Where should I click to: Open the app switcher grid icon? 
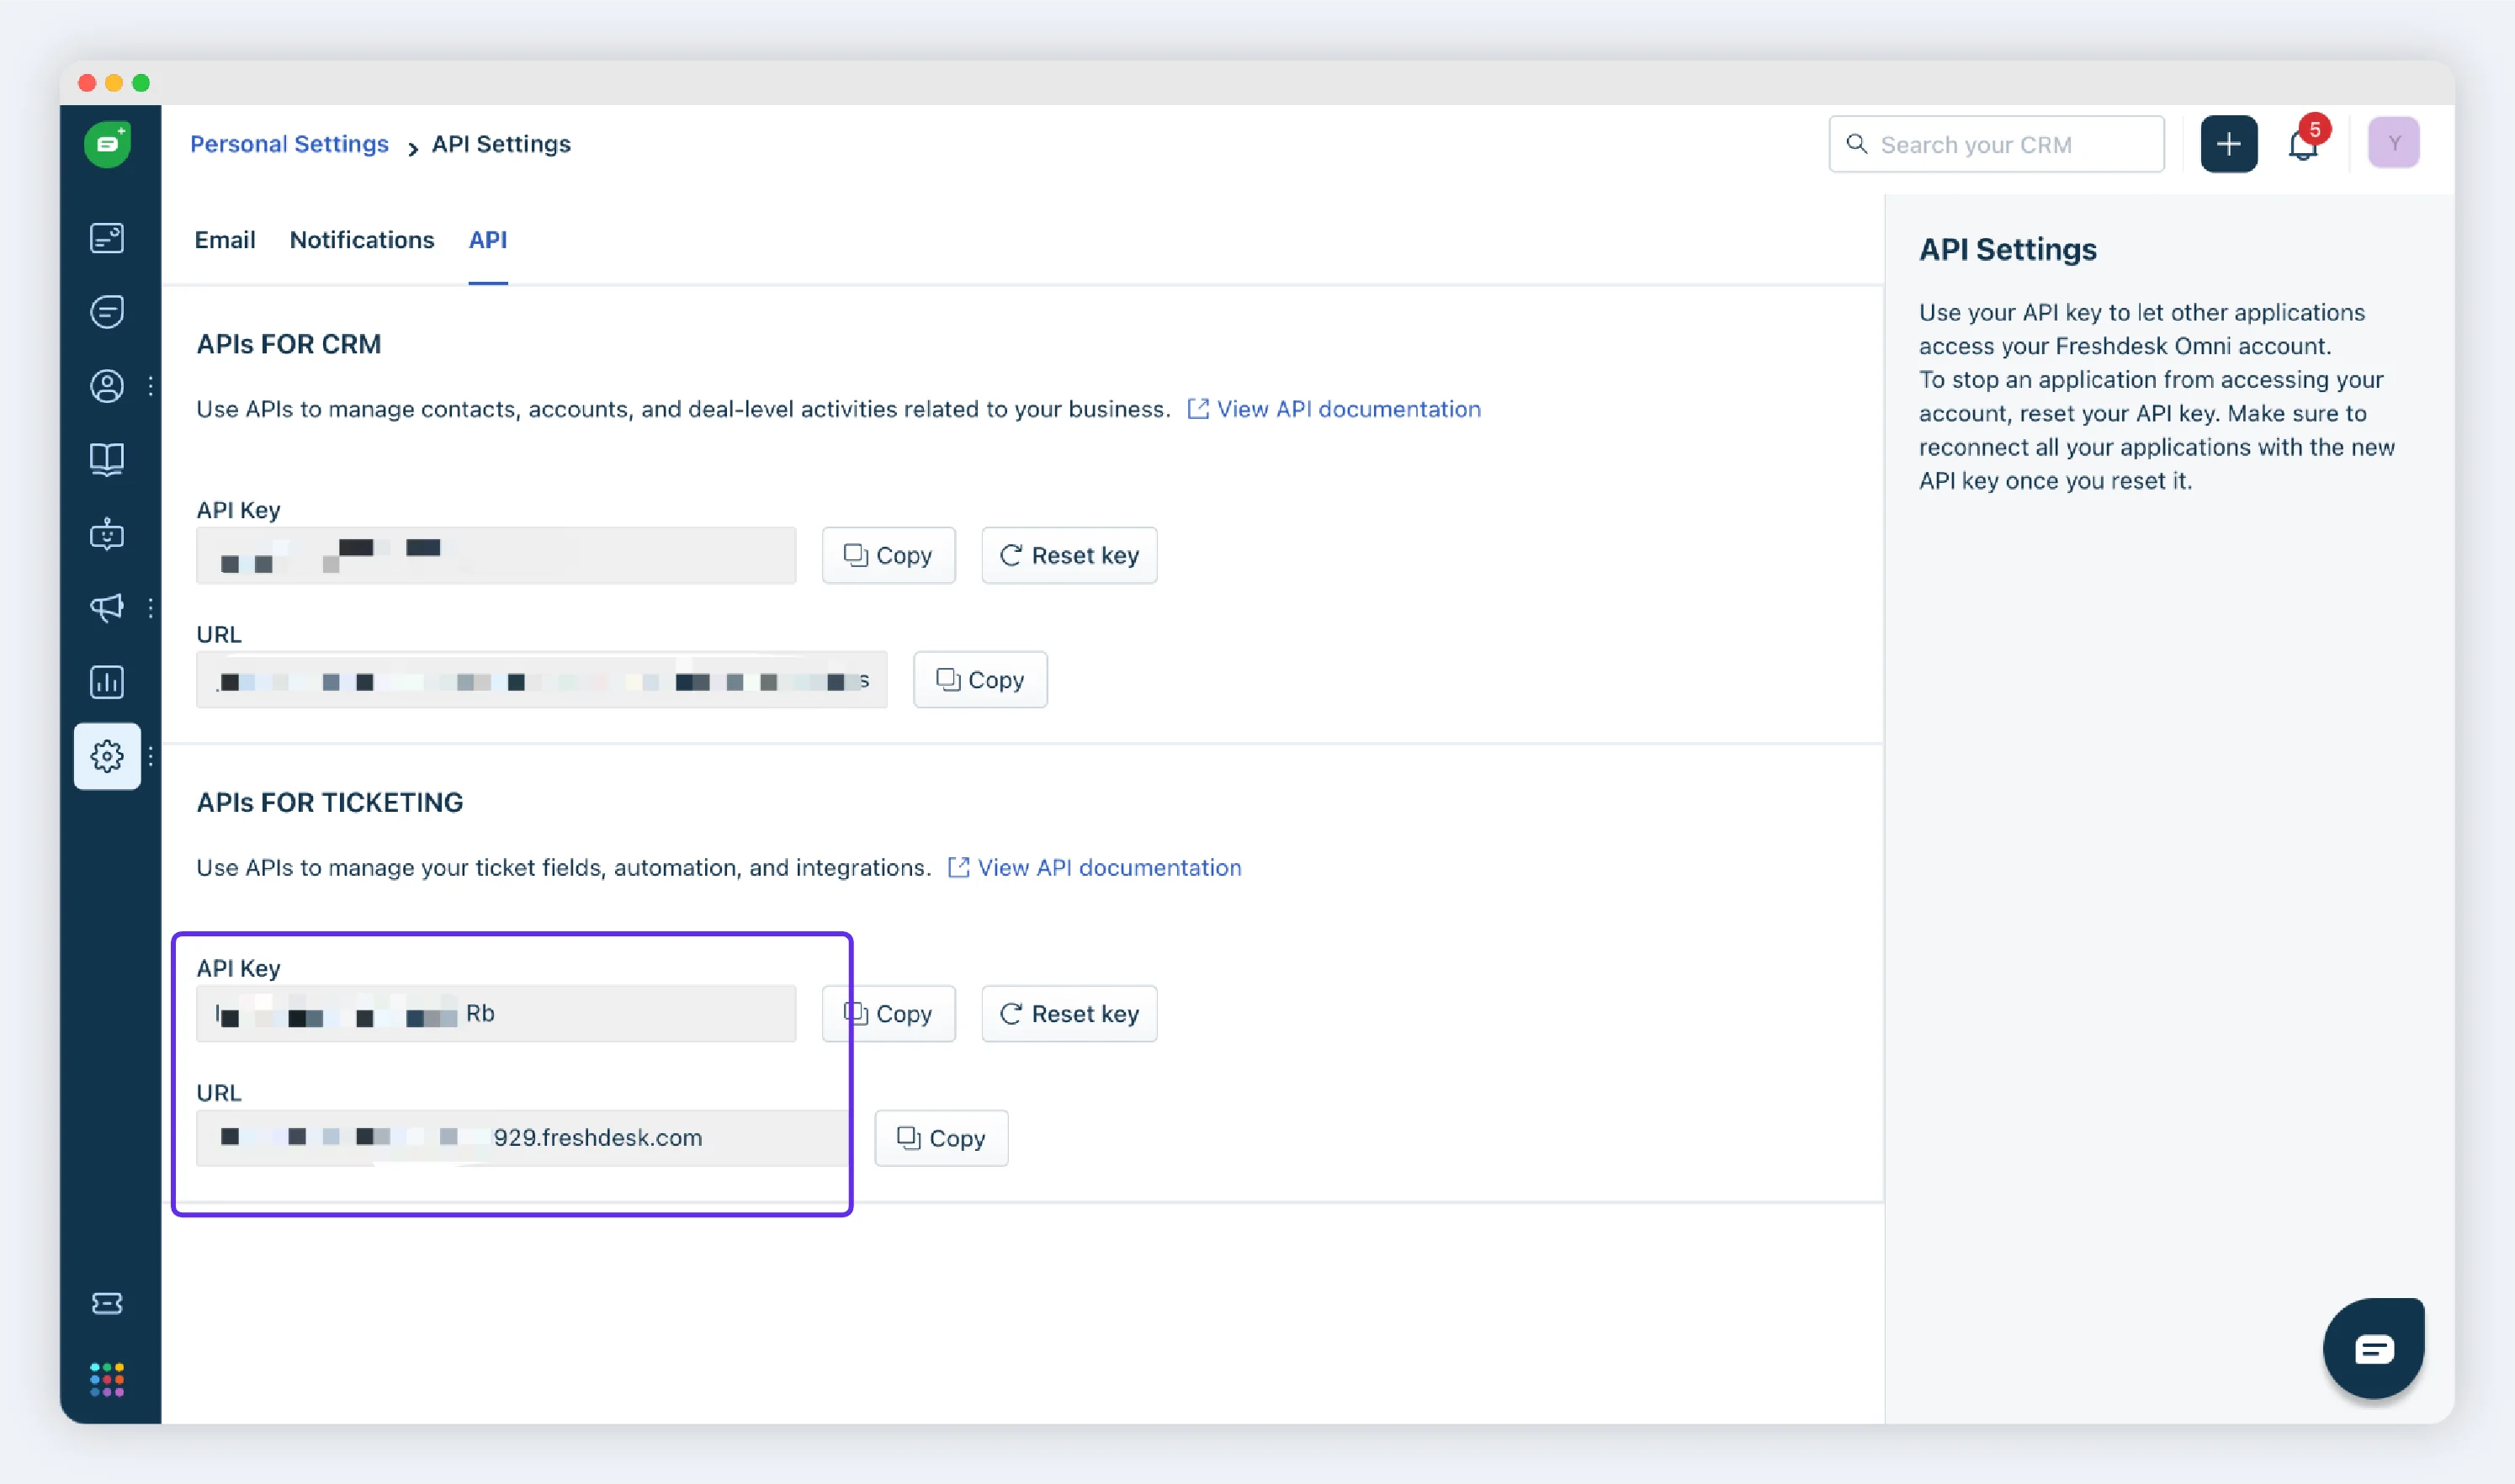point(107,1379)
